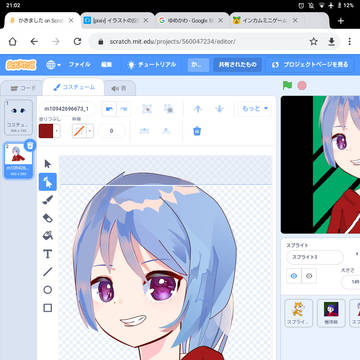Click the project title field in menu bar
This screenshot has height=360, width=360.
(x=198, y=65)
